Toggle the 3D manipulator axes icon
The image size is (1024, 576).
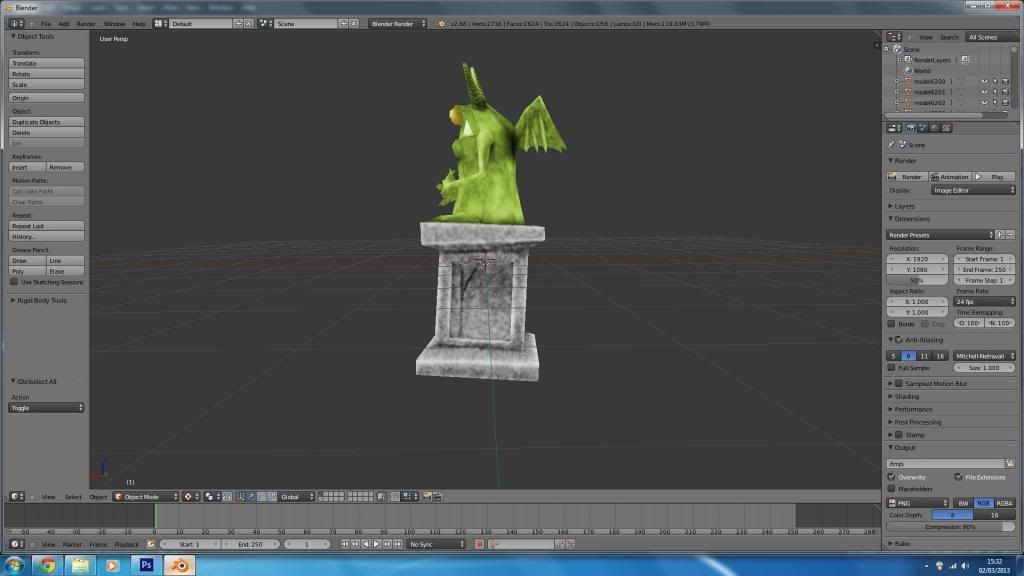tap(240, 497)
